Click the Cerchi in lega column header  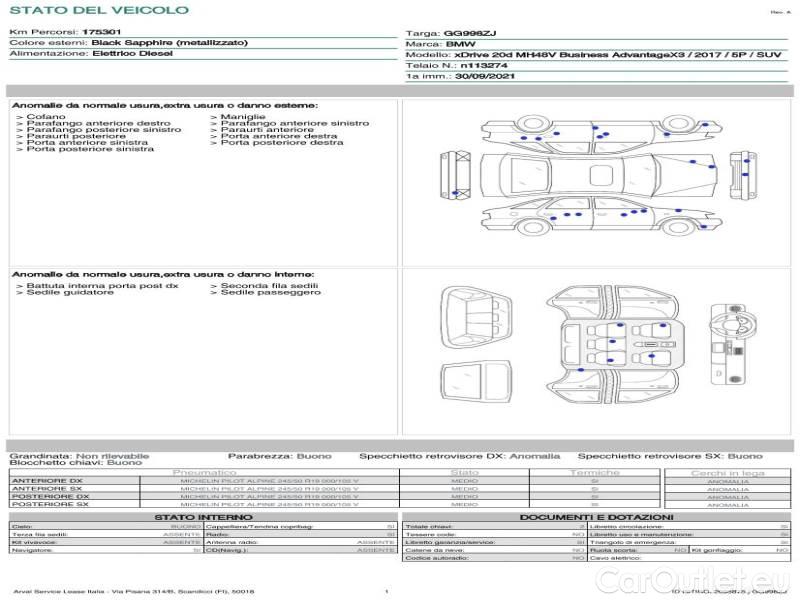(x=727, y=471)
